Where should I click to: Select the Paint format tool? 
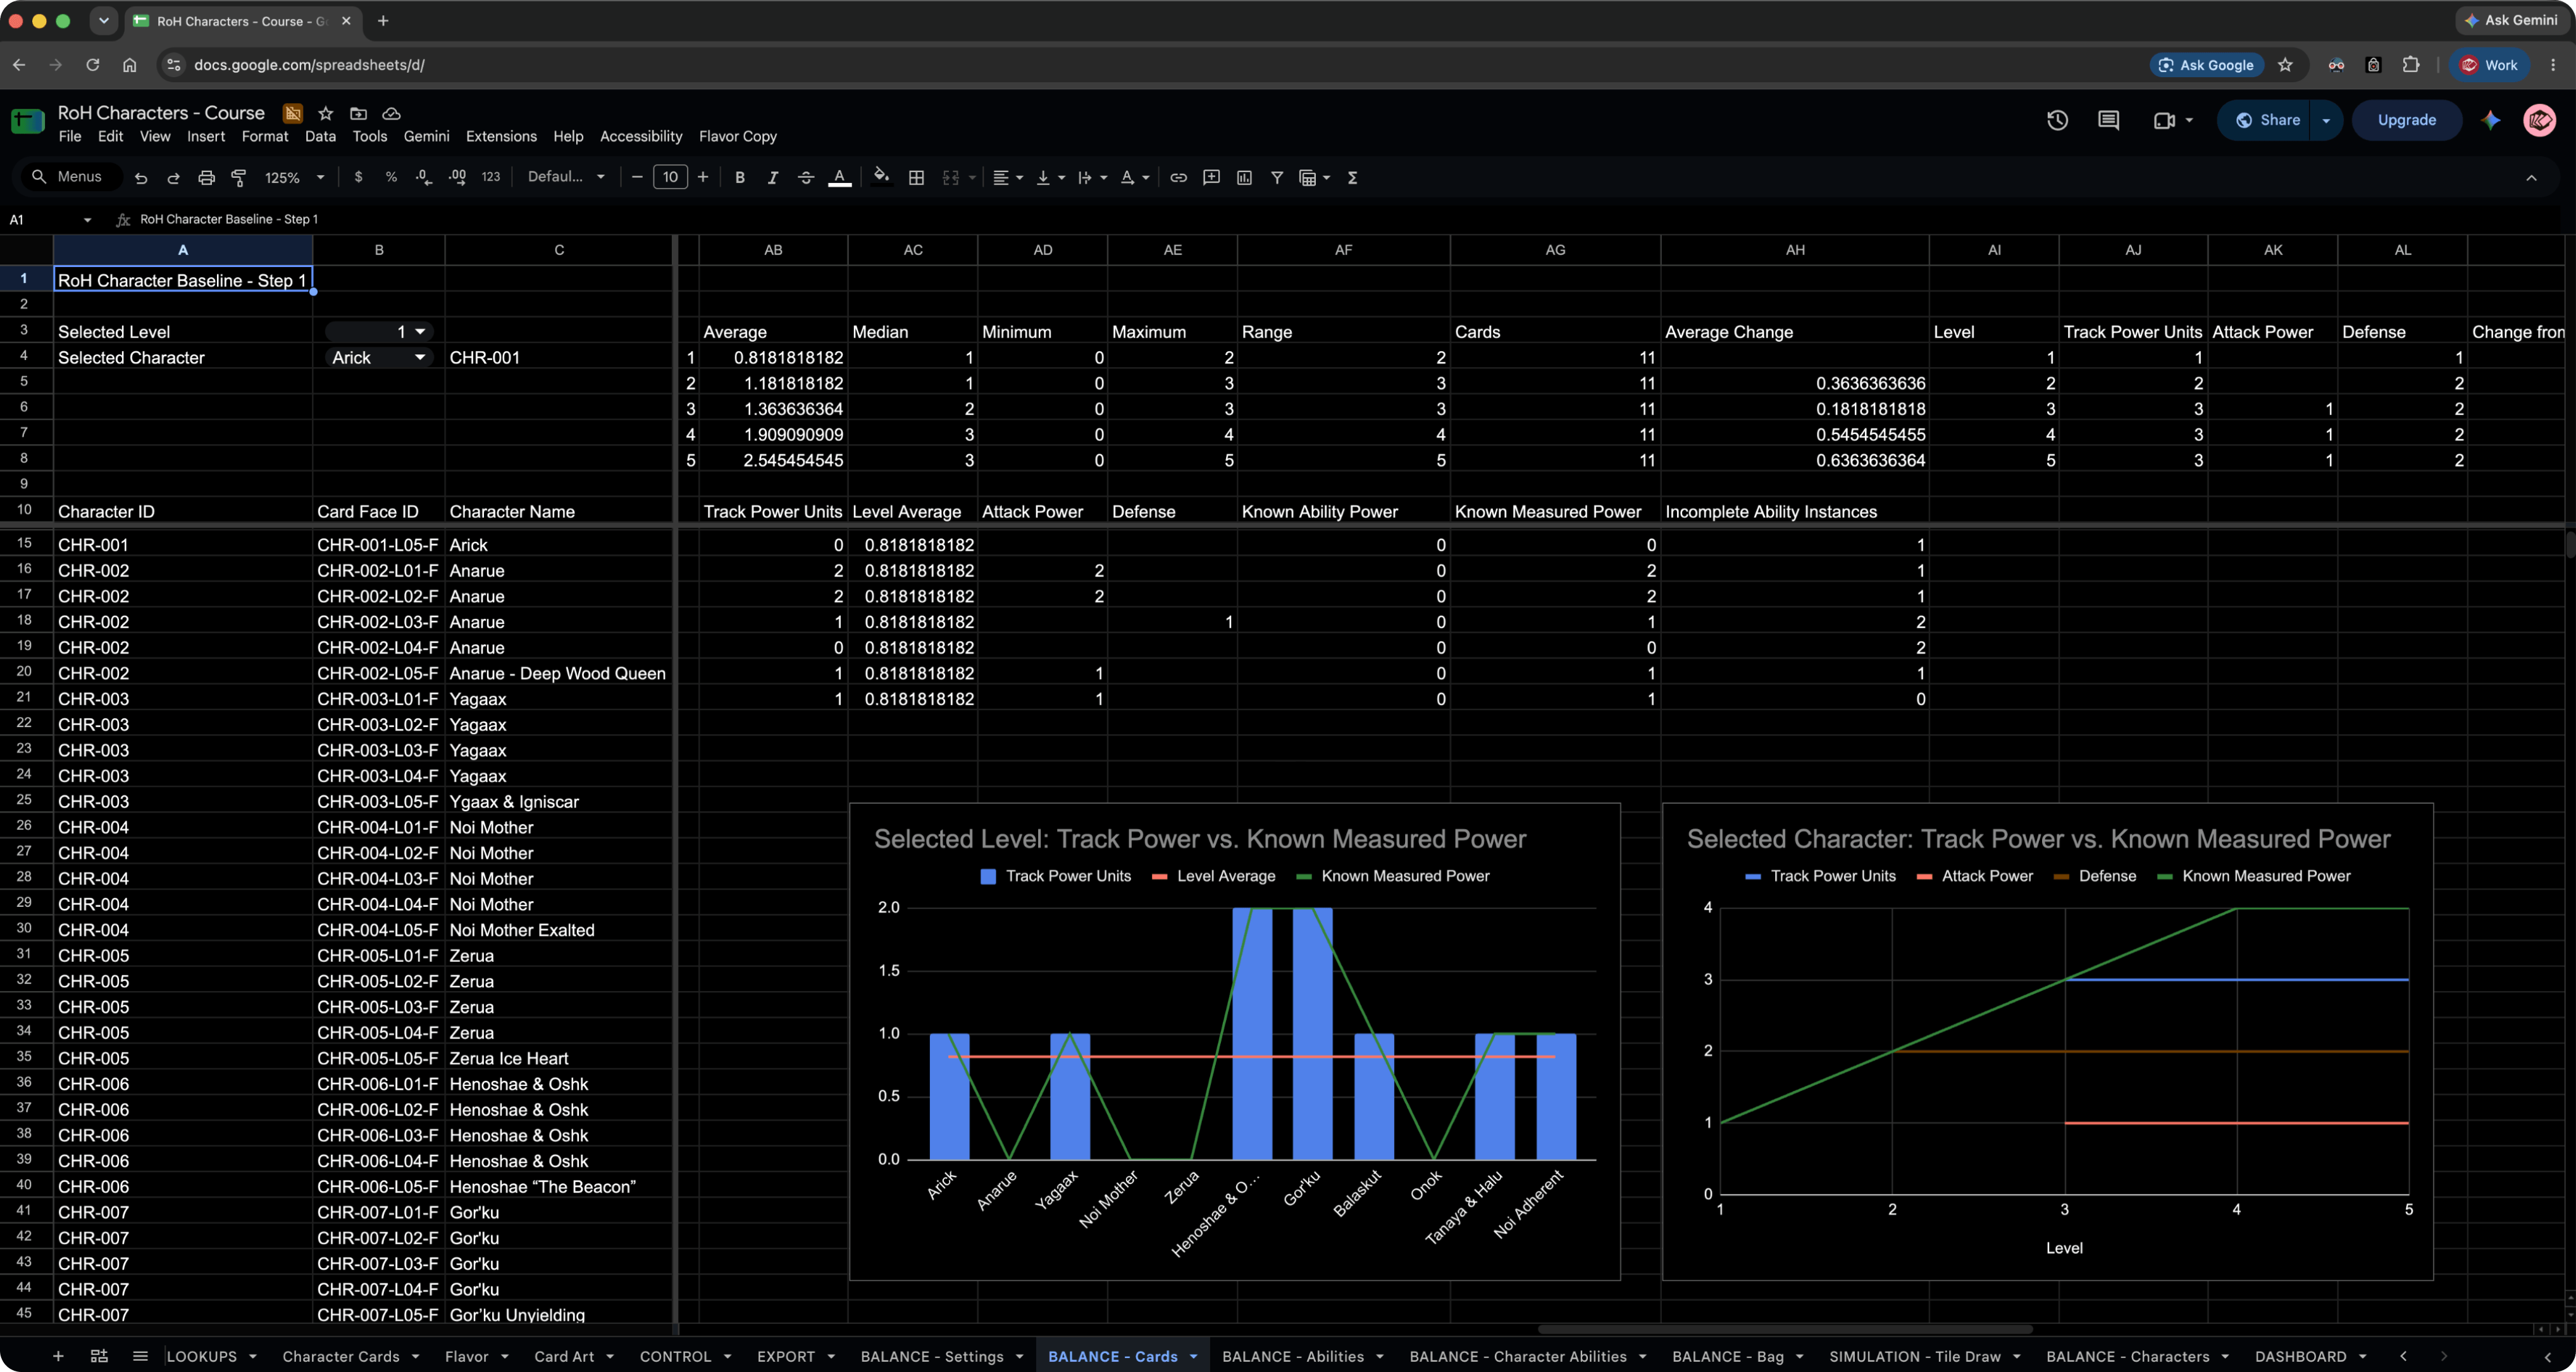[239, 177]
